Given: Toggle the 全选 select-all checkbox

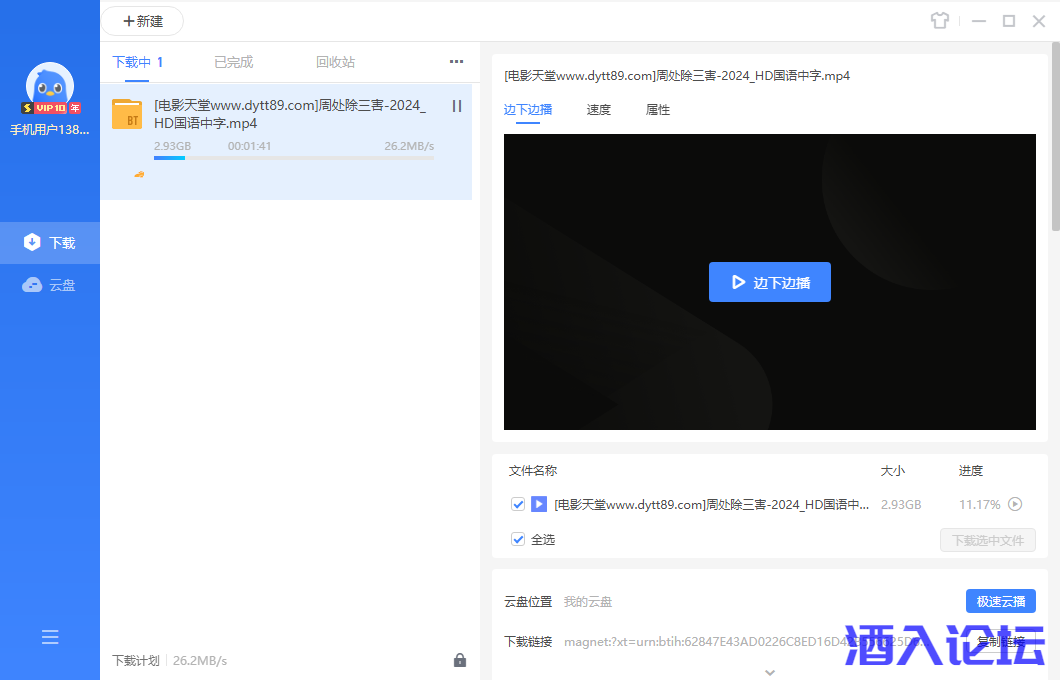Looking at the screenshot, I should (518, 539).
